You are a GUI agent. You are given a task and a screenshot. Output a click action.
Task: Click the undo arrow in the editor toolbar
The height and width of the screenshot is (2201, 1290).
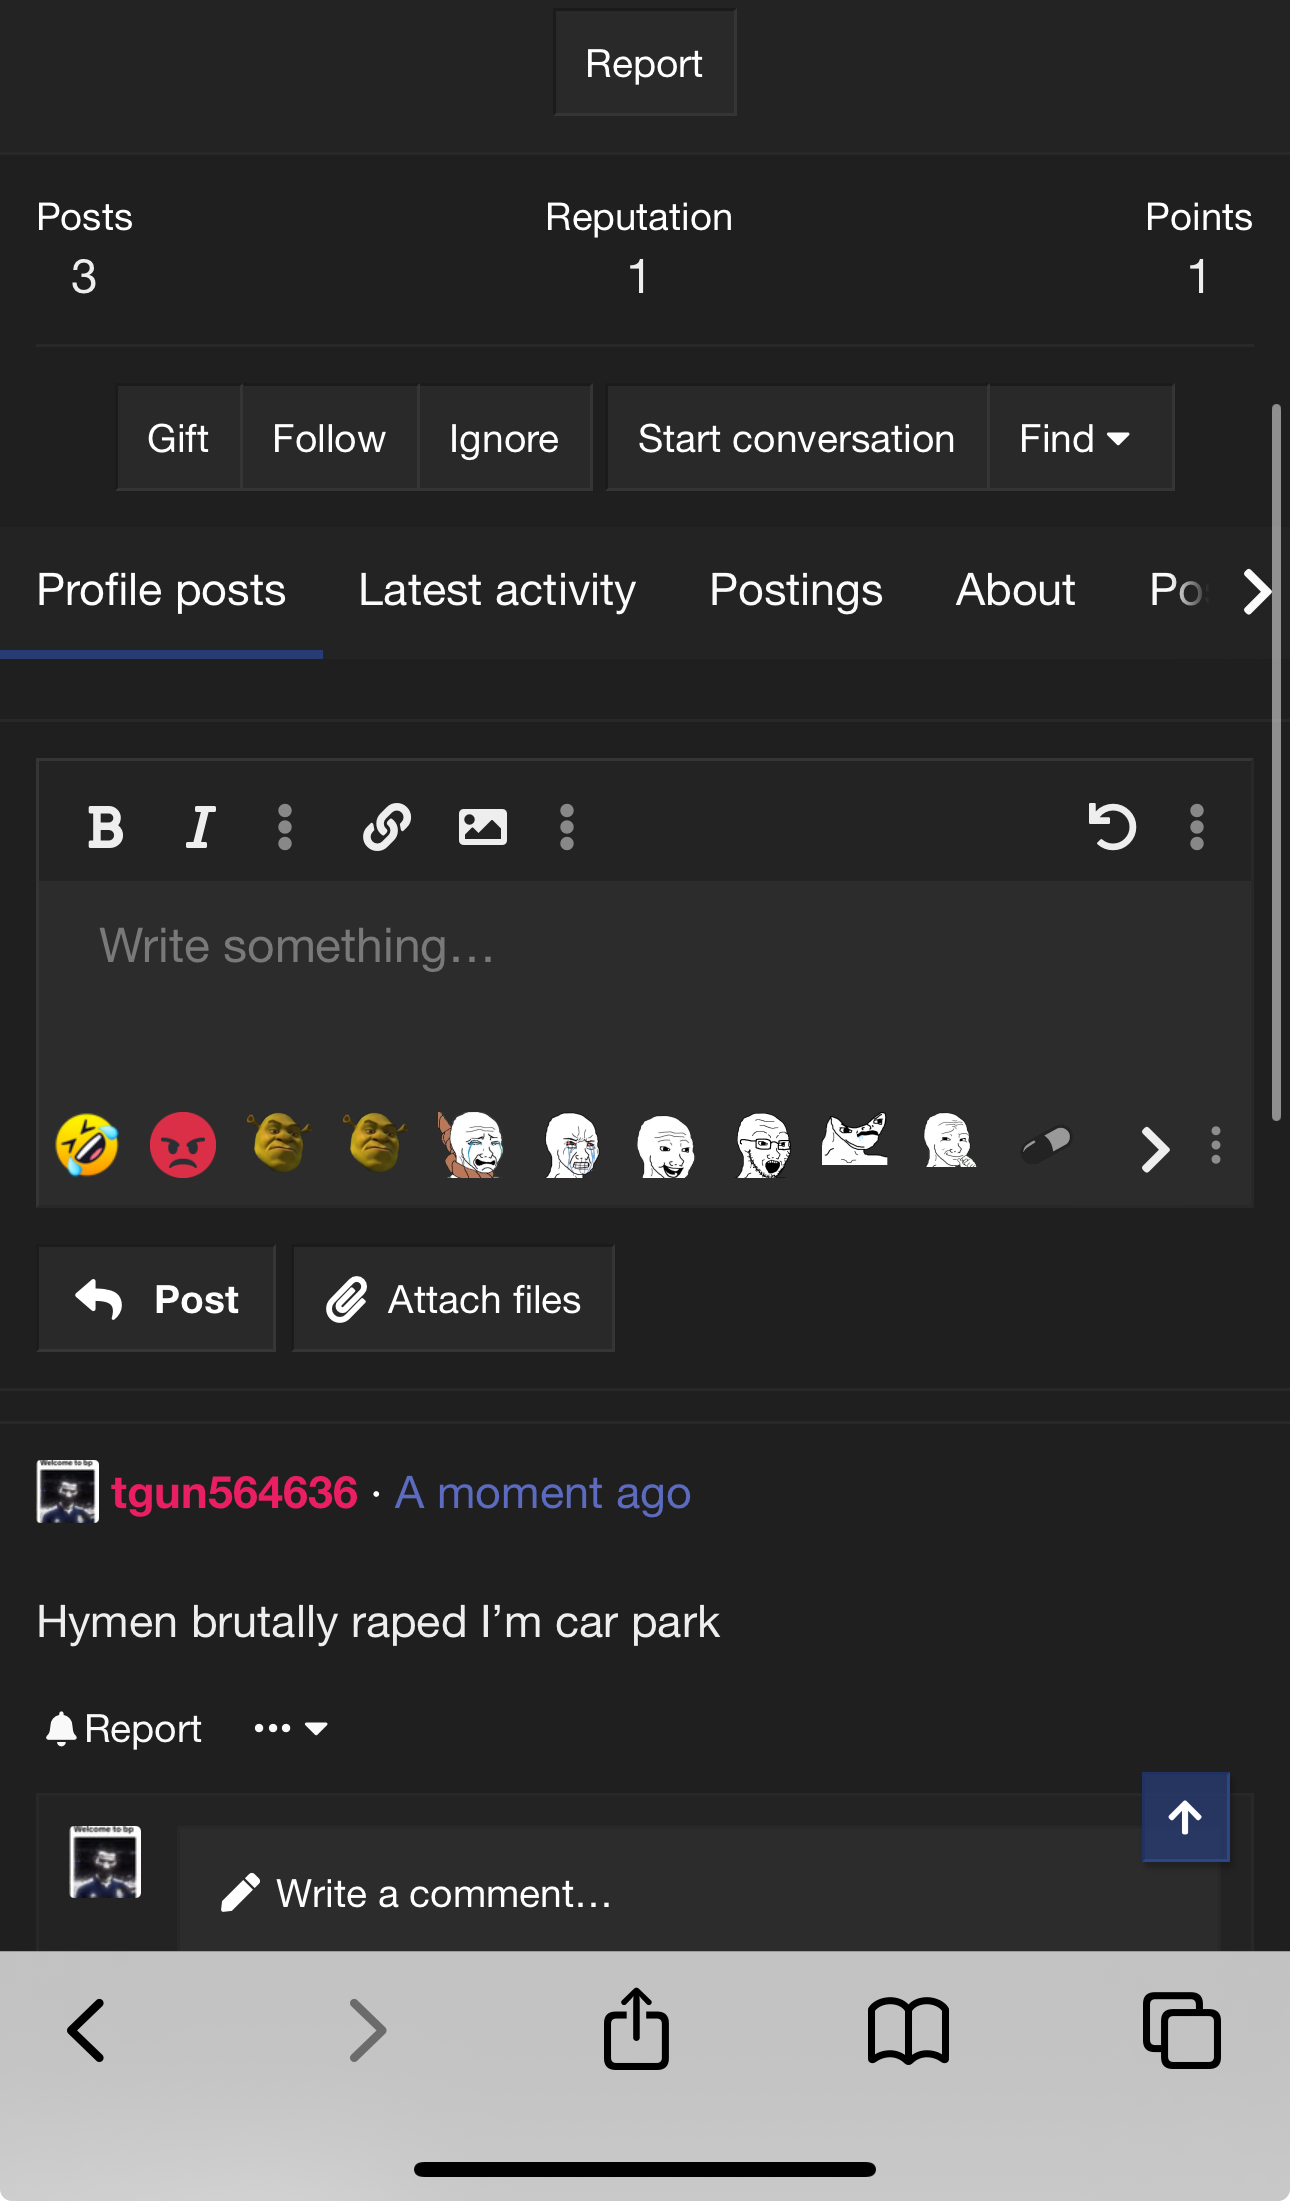[1112, 827]
